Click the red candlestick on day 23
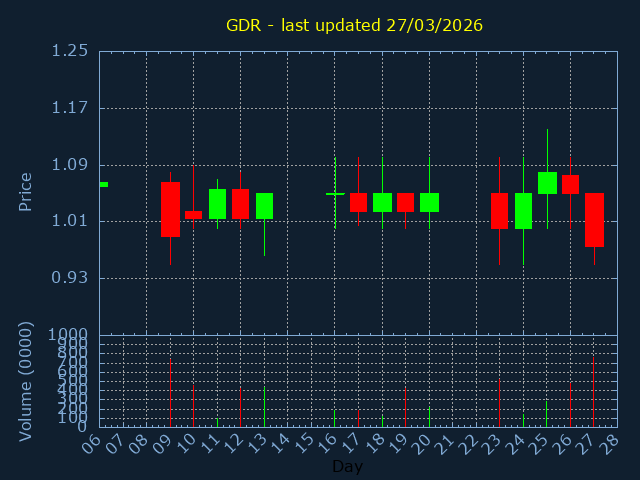The width and height of the screenshot is (640, 480). [x=499, y=211]
